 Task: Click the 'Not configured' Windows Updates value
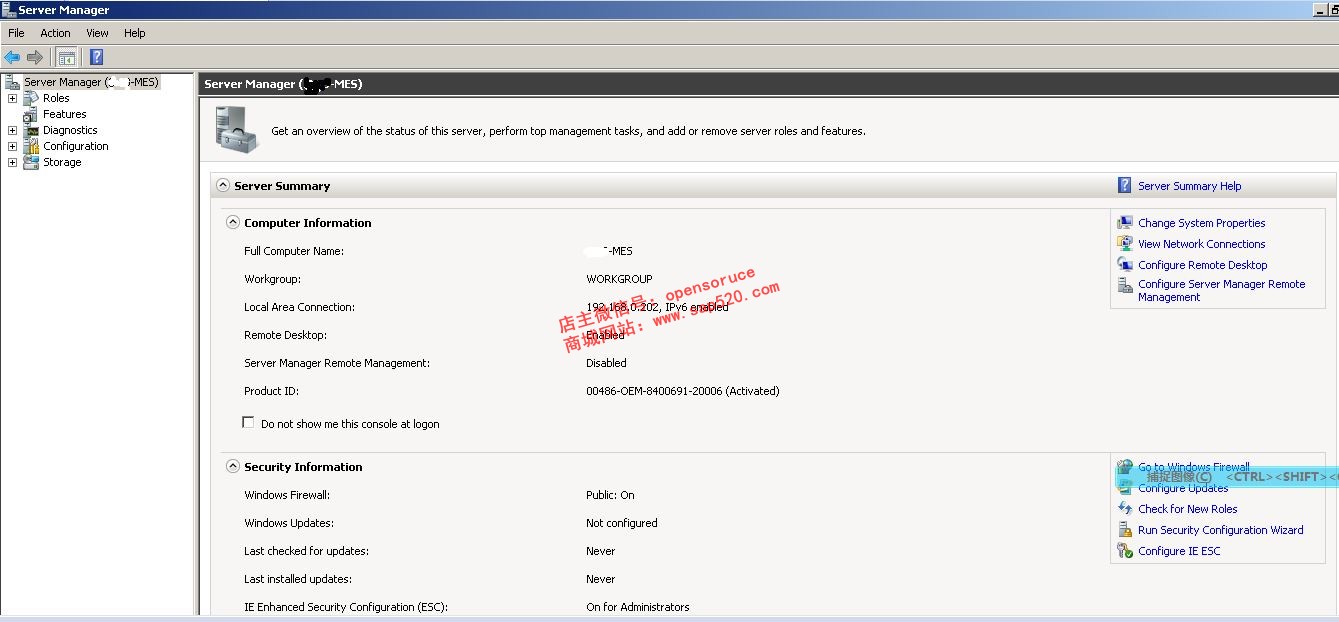[621, 523]
